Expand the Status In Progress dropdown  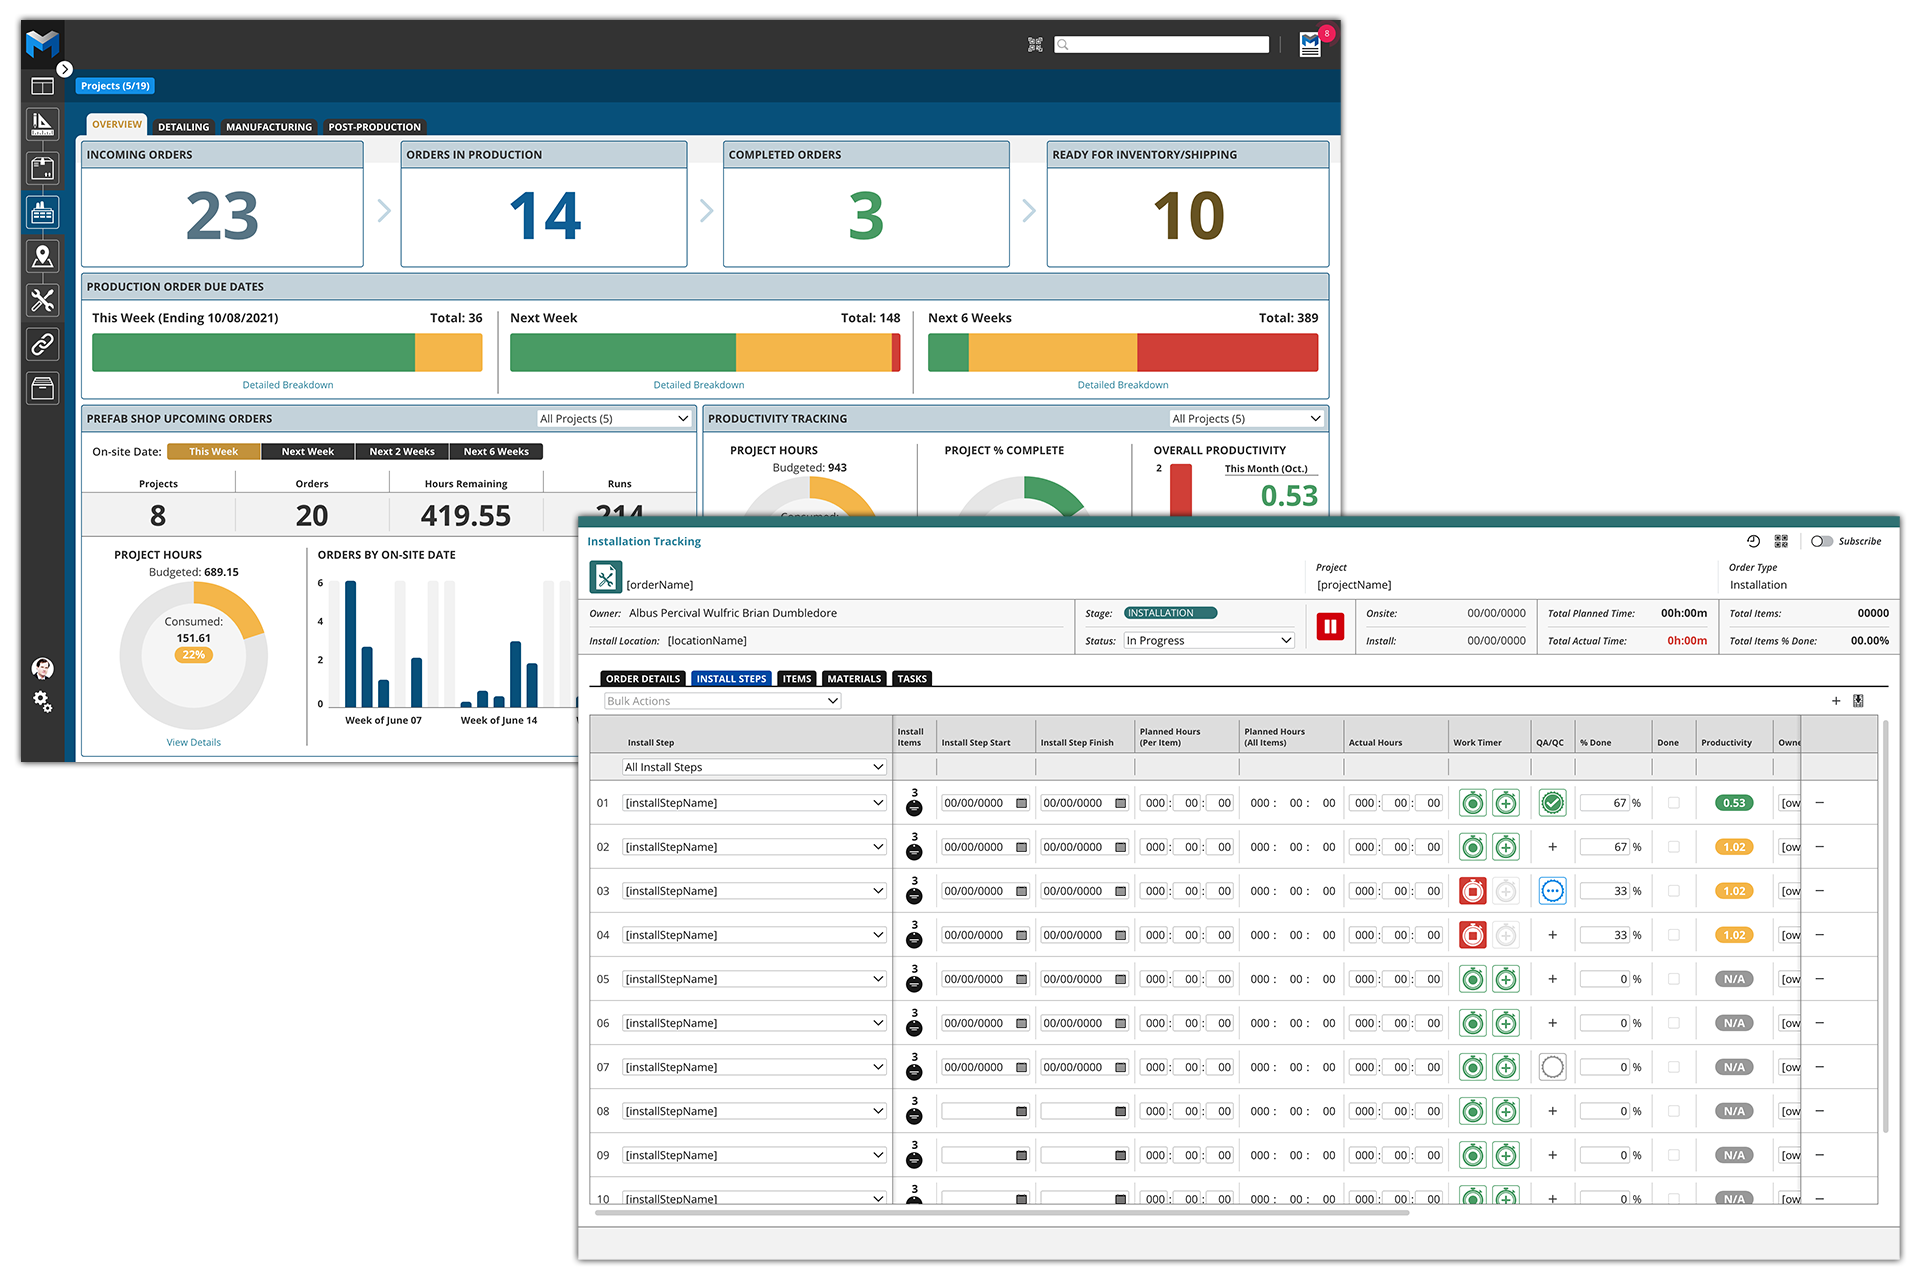click(1208, 640)
